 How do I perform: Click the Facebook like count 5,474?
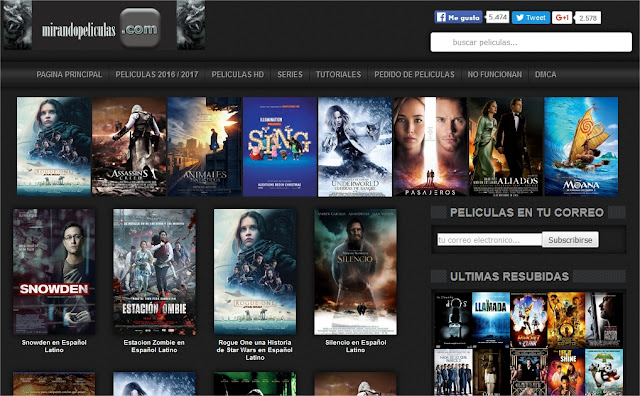coord(497,17)
